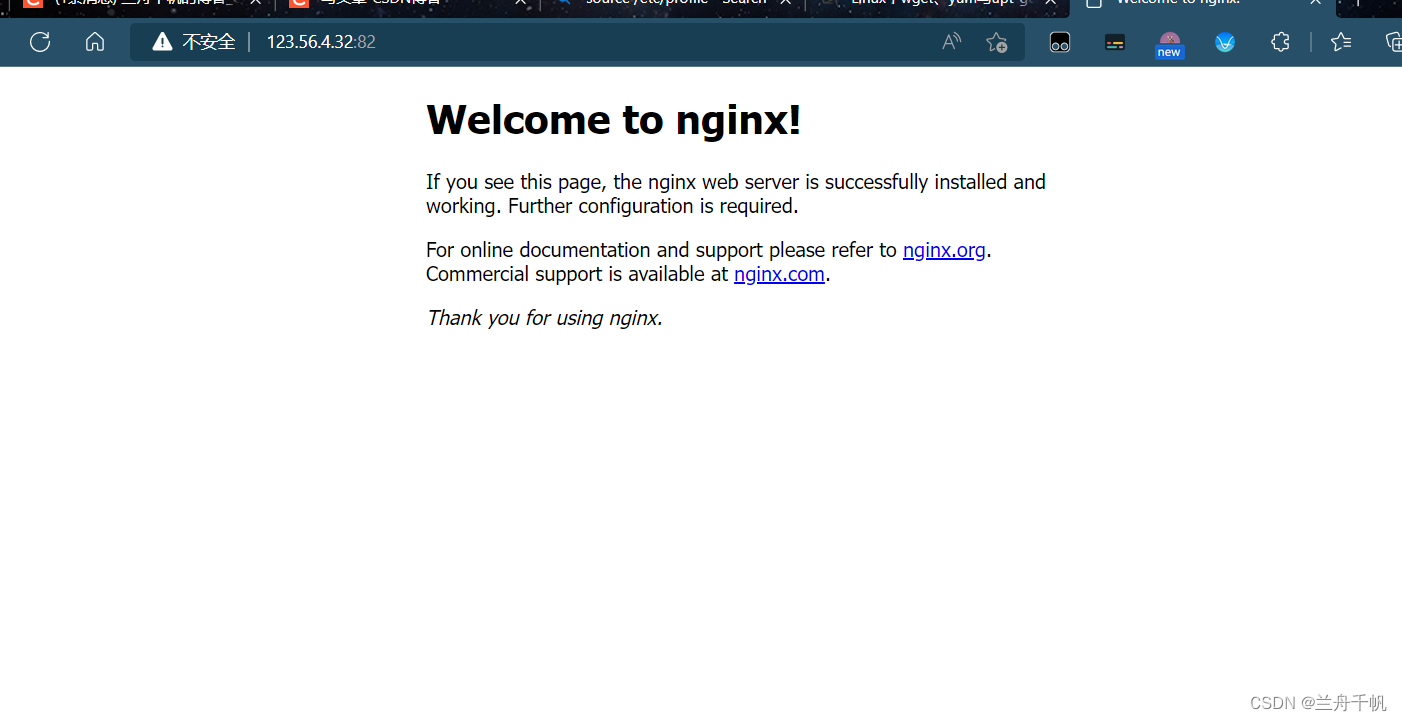Open the extension icon with the 'new' badge
1402x721 pixels.
[1169, 44]
